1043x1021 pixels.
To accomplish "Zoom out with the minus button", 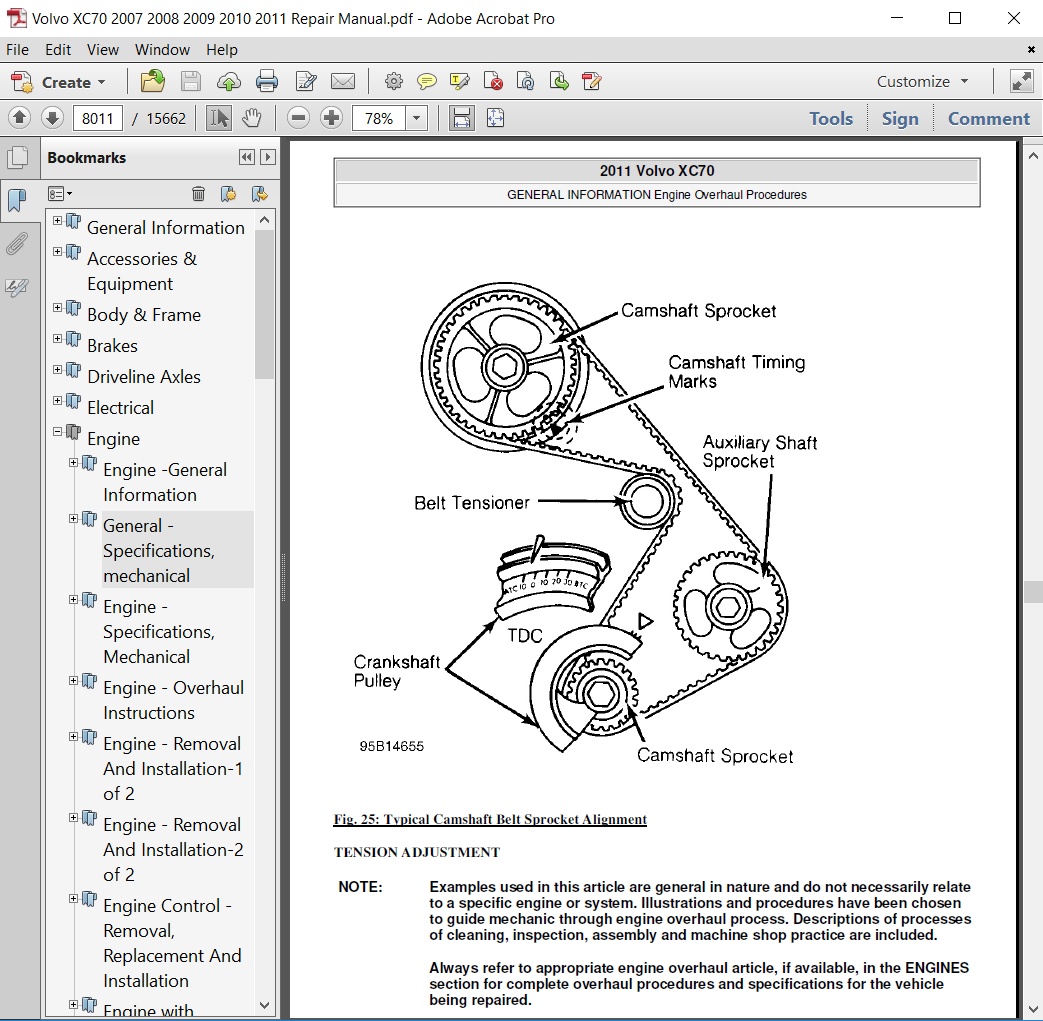I will pyautogui.click(x=299, y=118).
